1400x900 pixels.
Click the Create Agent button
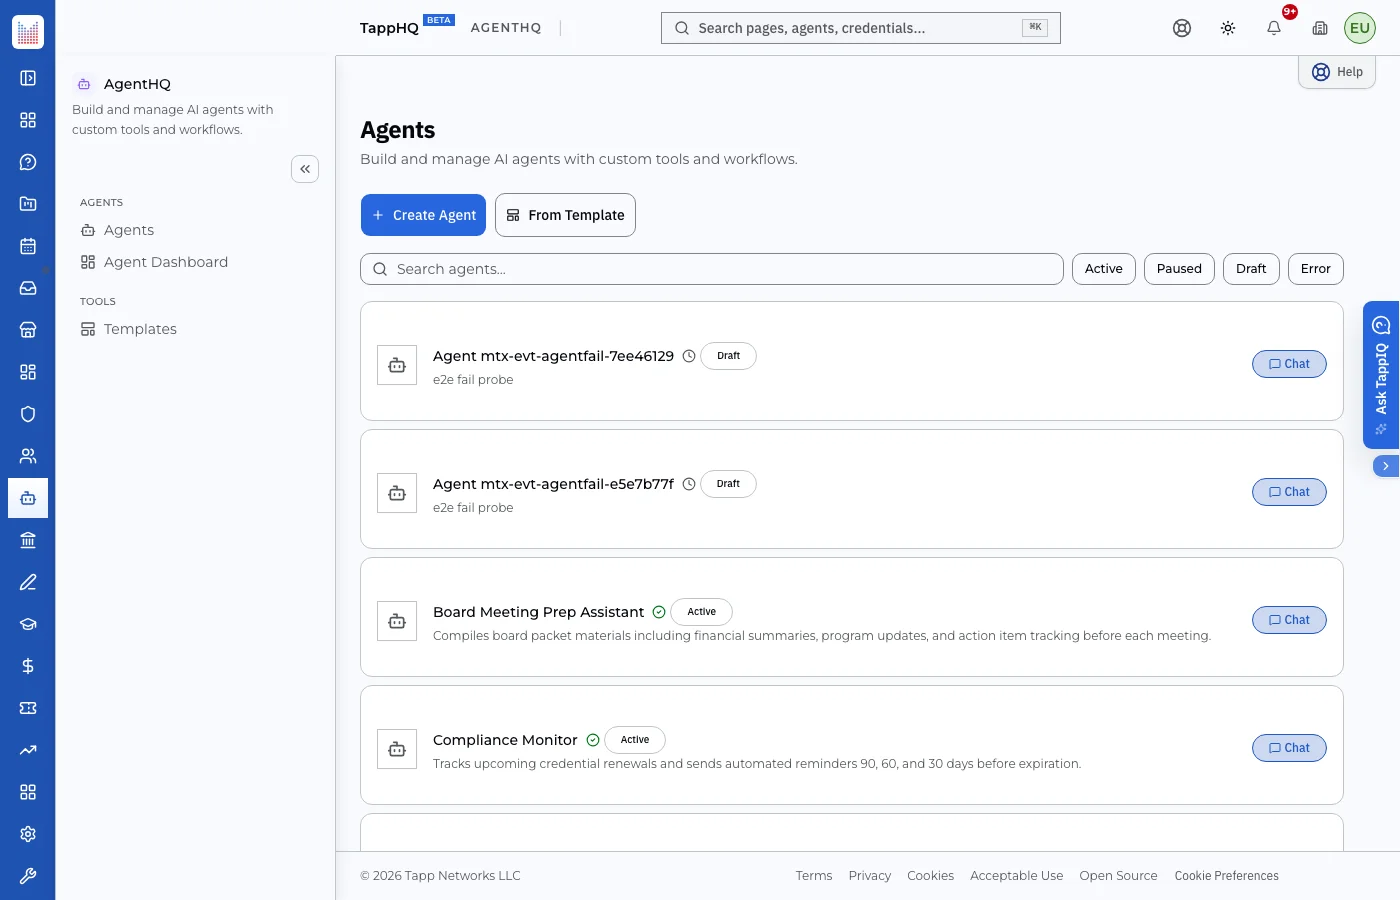(423, 215)
